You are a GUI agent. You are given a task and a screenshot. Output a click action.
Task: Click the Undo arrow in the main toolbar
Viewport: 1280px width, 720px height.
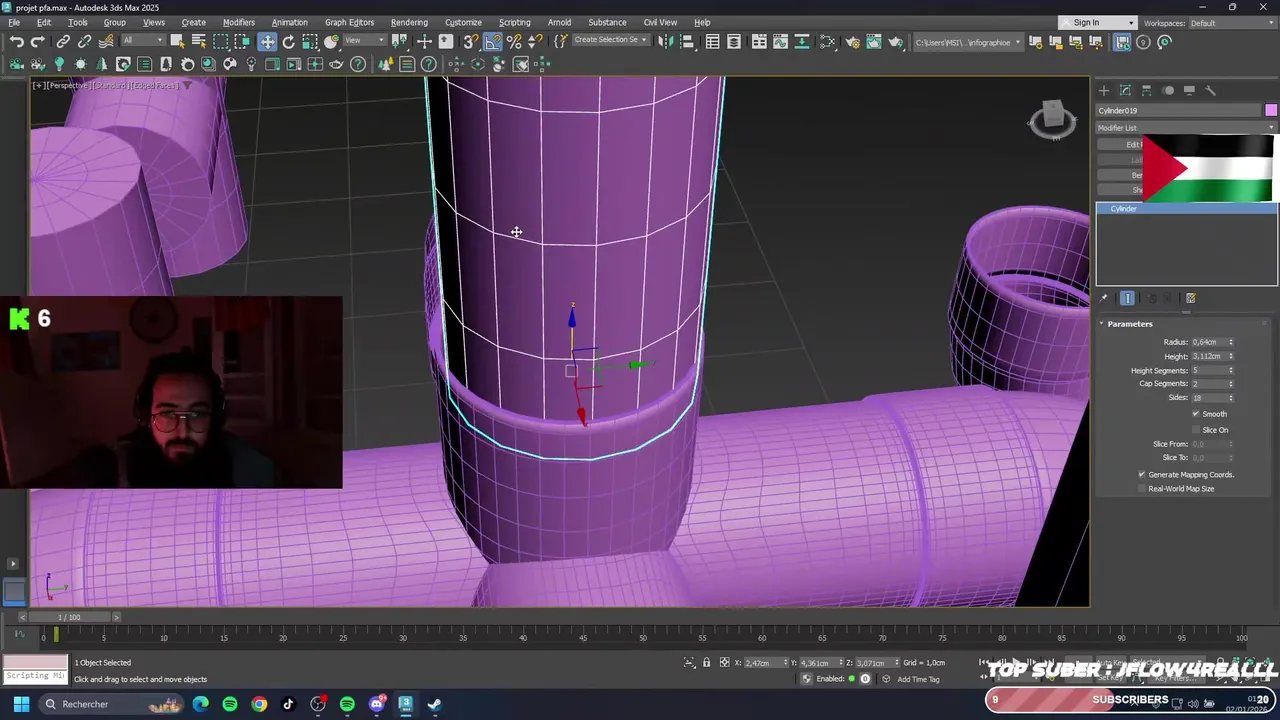pos(17,42)
